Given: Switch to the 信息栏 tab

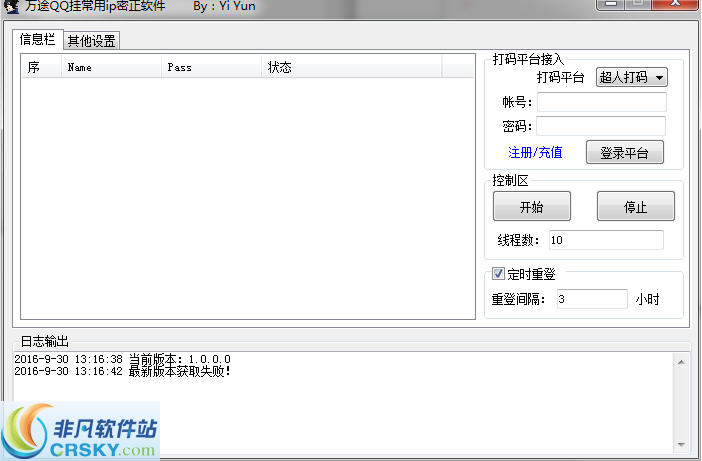Looking at the screenshot, I should (37, 39).
